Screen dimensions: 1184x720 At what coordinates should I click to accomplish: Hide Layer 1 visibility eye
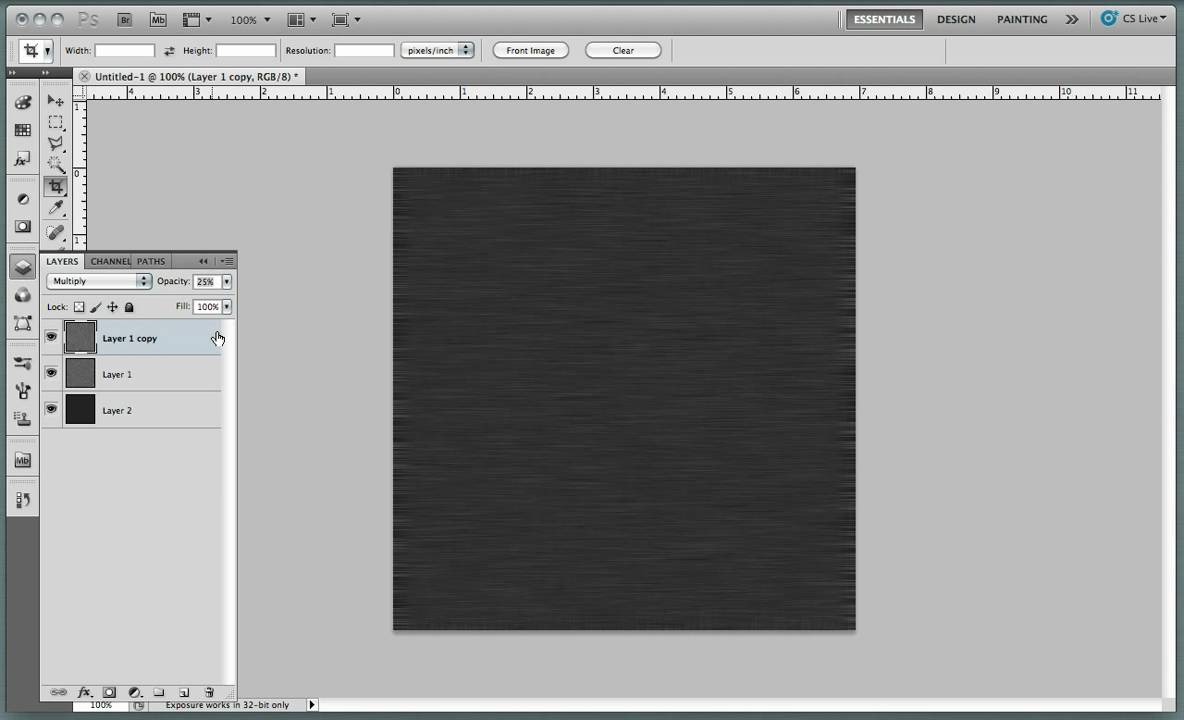tap(51, 373)
